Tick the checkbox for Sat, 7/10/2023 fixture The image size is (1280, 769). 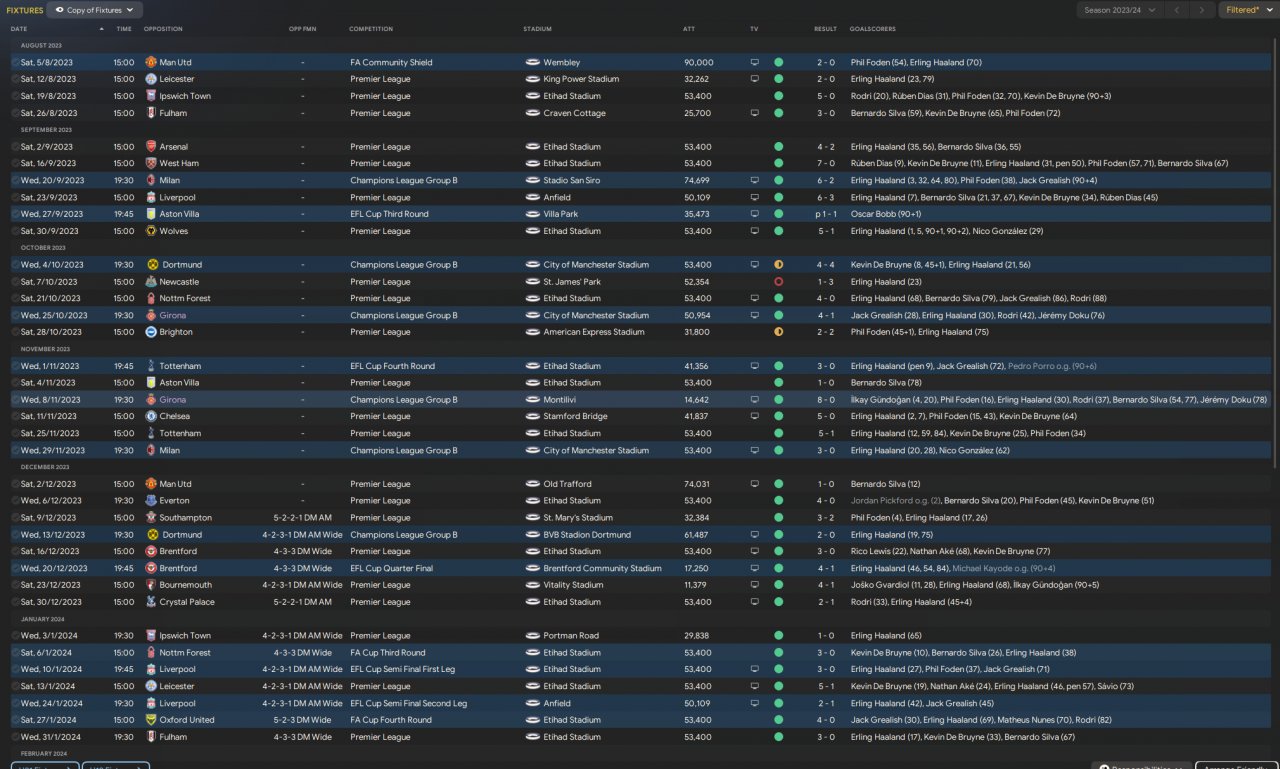click(x=15, y=282)
